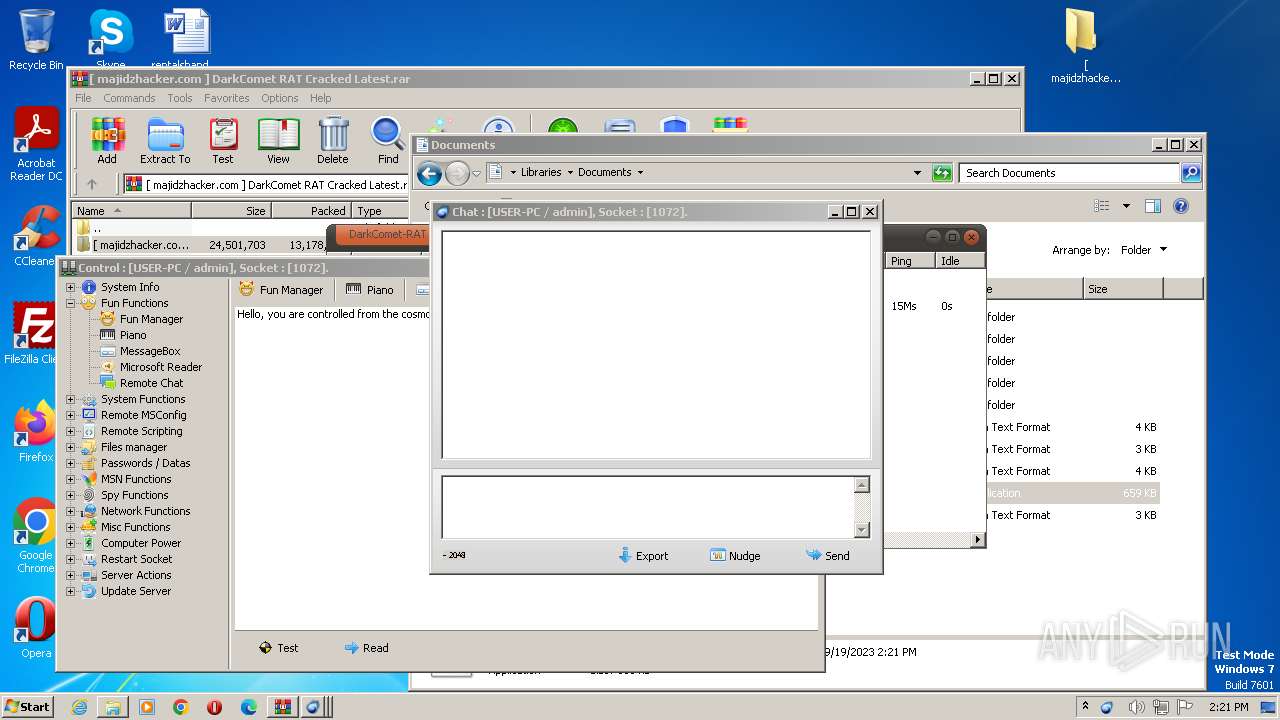1280x720 pixels.
Task: Toggle preview pane icon in Documents
Action: coord(1153,206)
